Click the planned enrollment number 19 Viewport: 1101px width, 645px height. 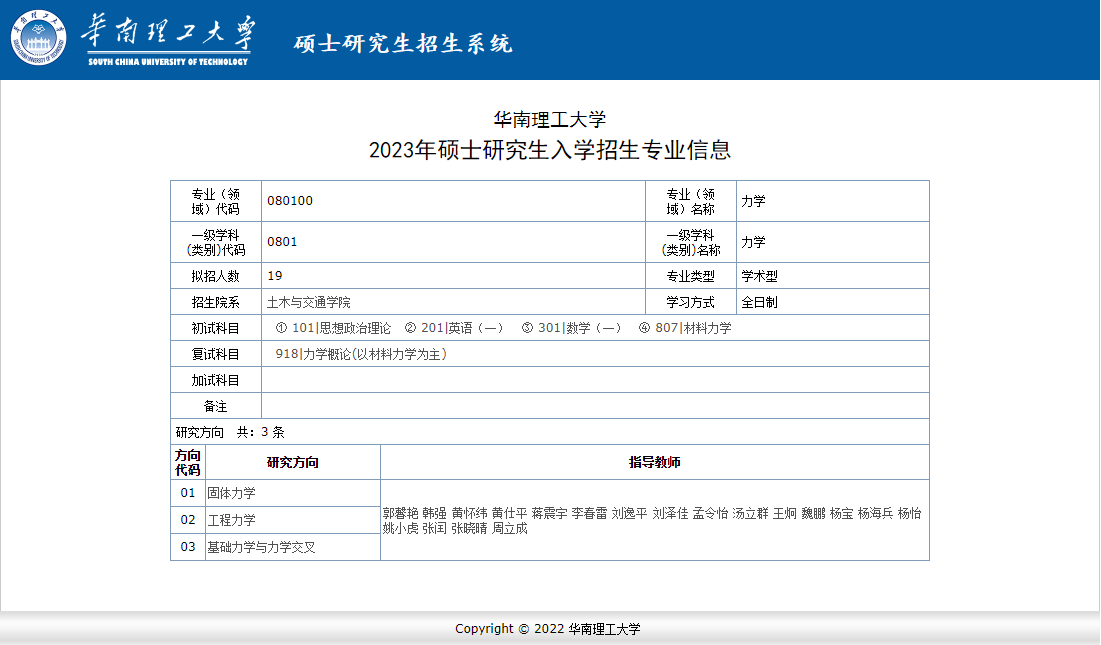pyautogui.click(x=275, y=276)
